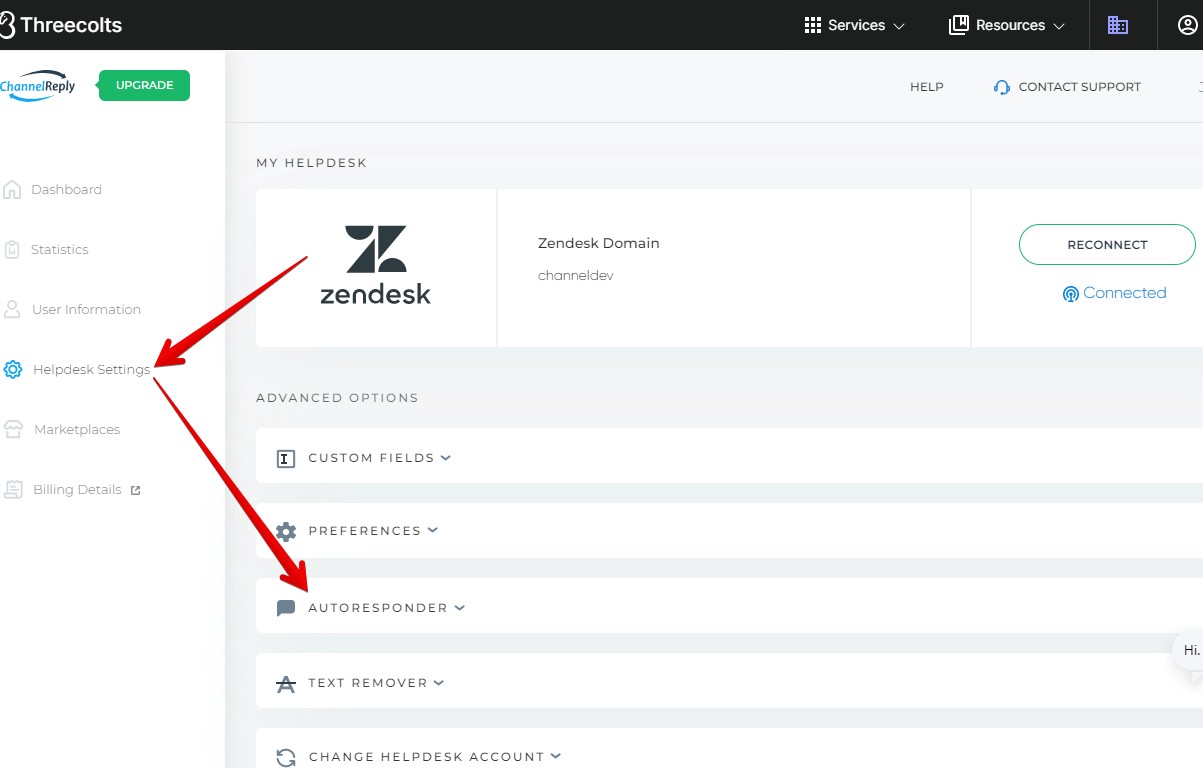Click the Helpdesk Settings gear icon

pos(13,370)
